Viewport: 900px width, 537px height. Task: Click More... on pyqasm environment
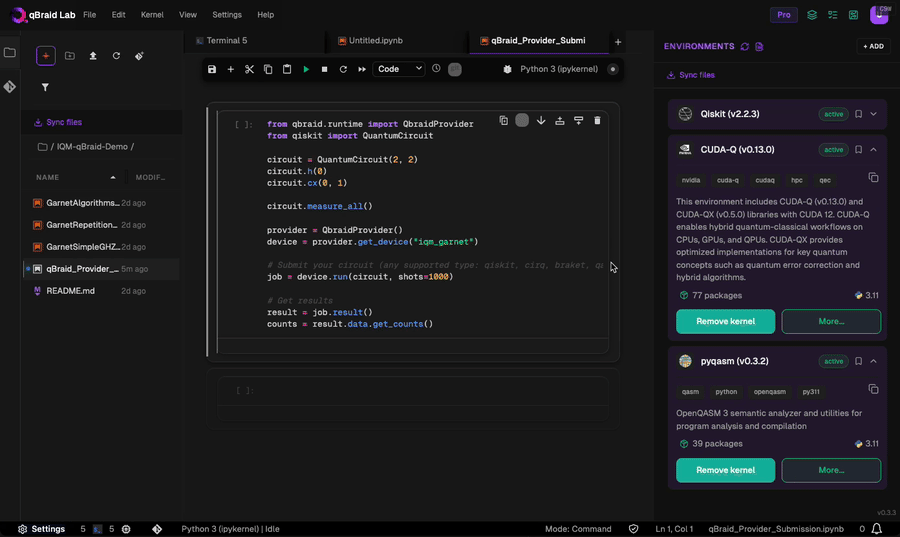[x=831, y=470]
